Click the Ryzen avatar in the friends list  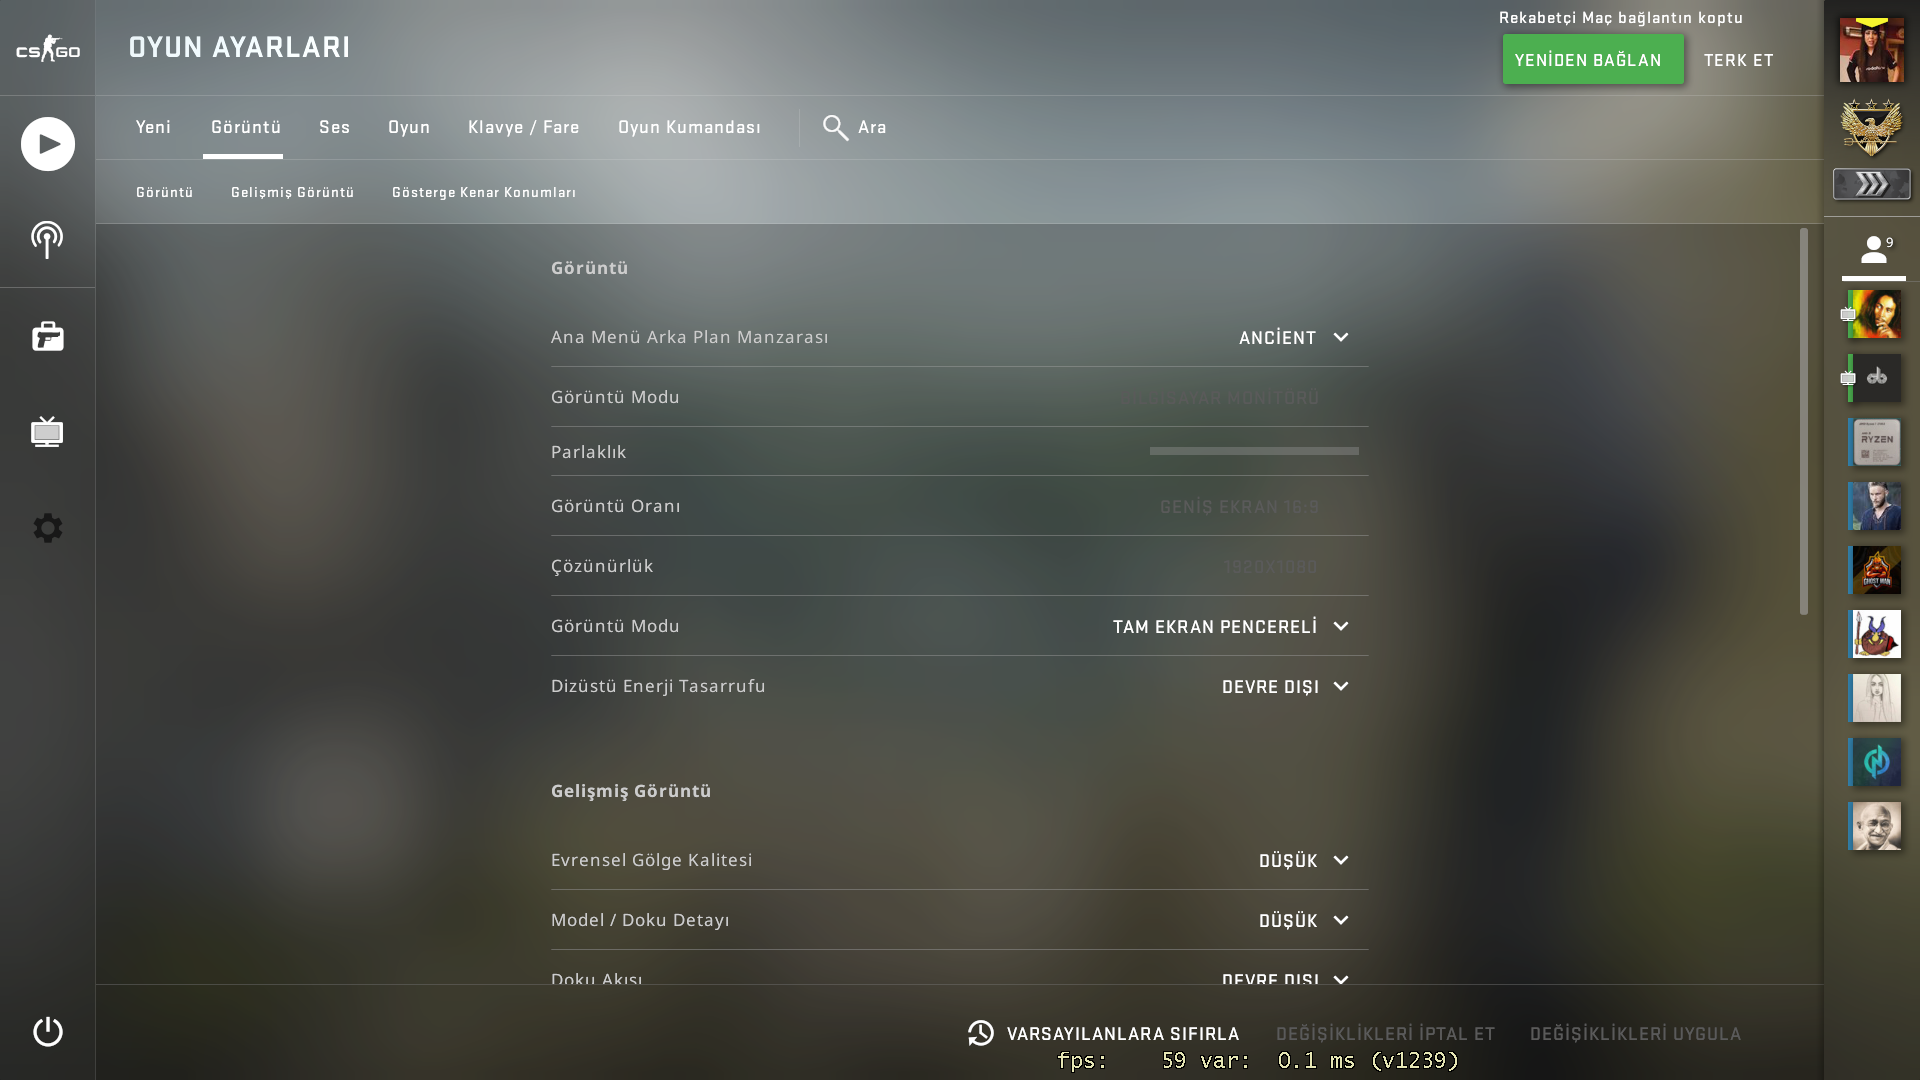pyautogui.click(x=1875, y=442)
